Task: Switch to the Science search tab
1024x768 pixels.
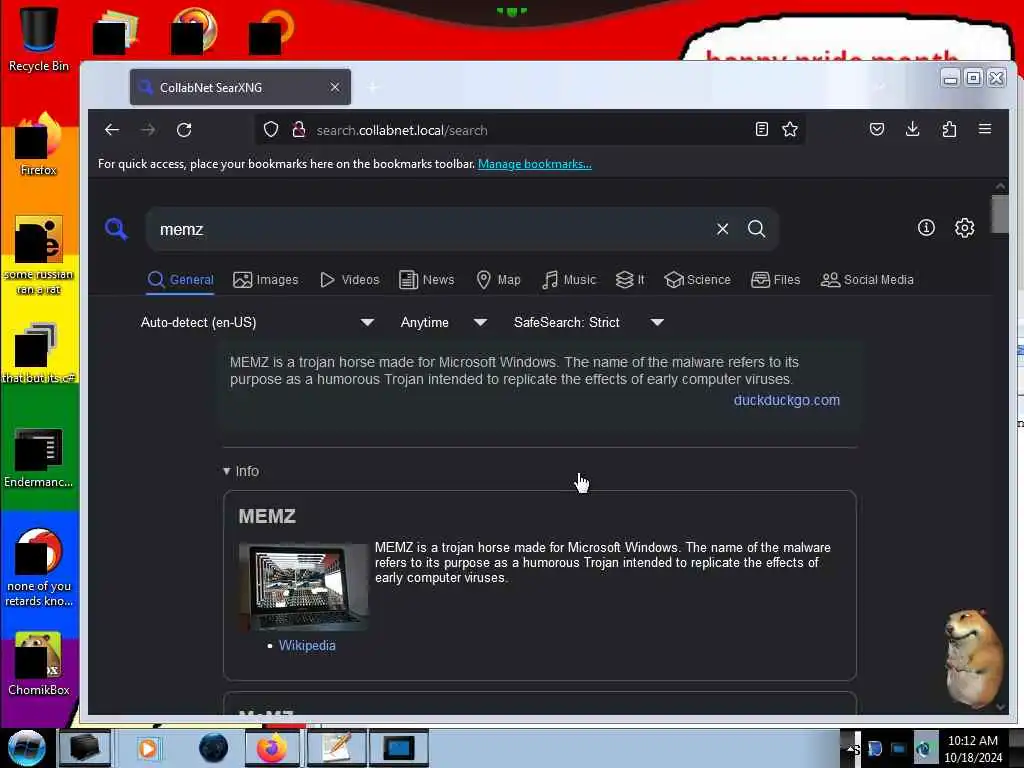Action: coord(697,280)
